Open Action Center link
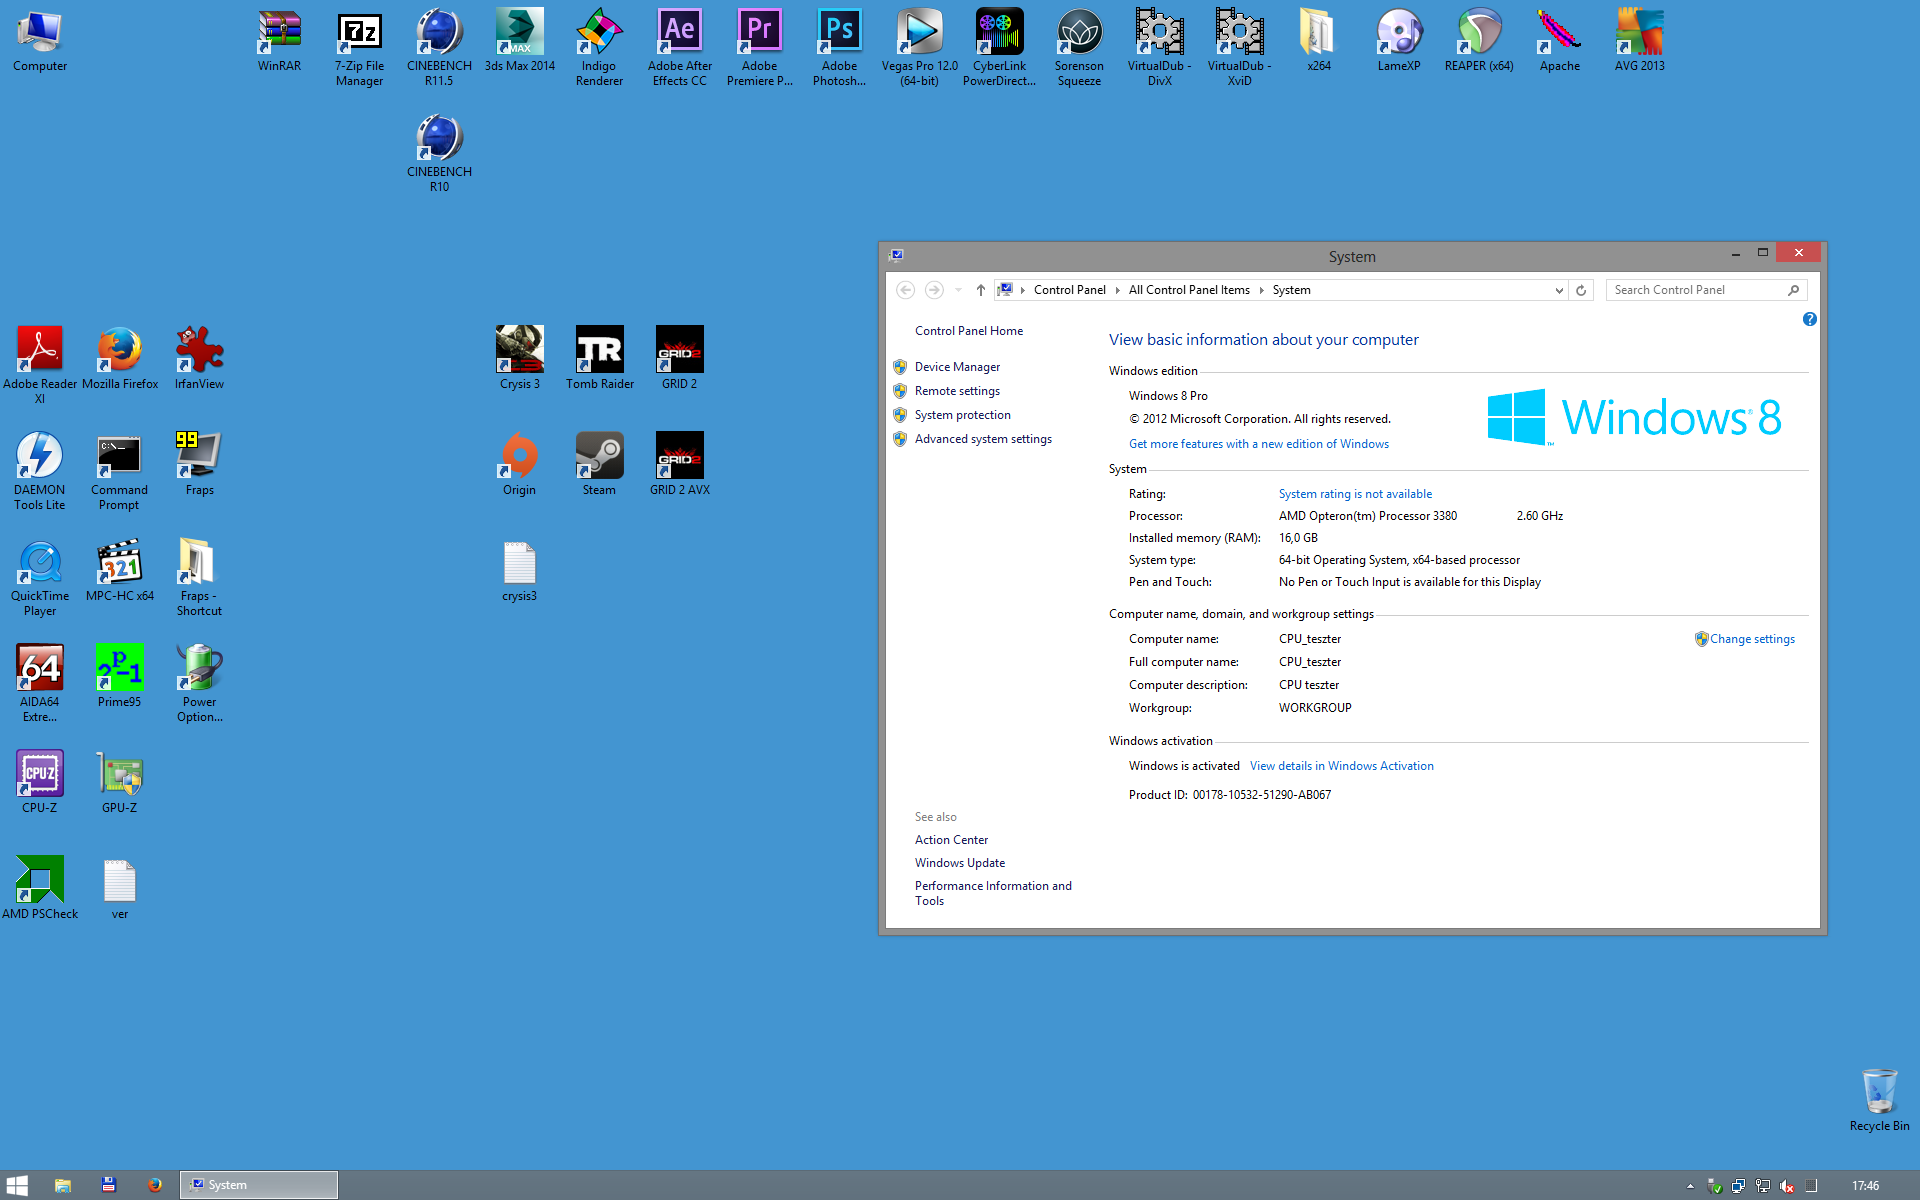 951,840
